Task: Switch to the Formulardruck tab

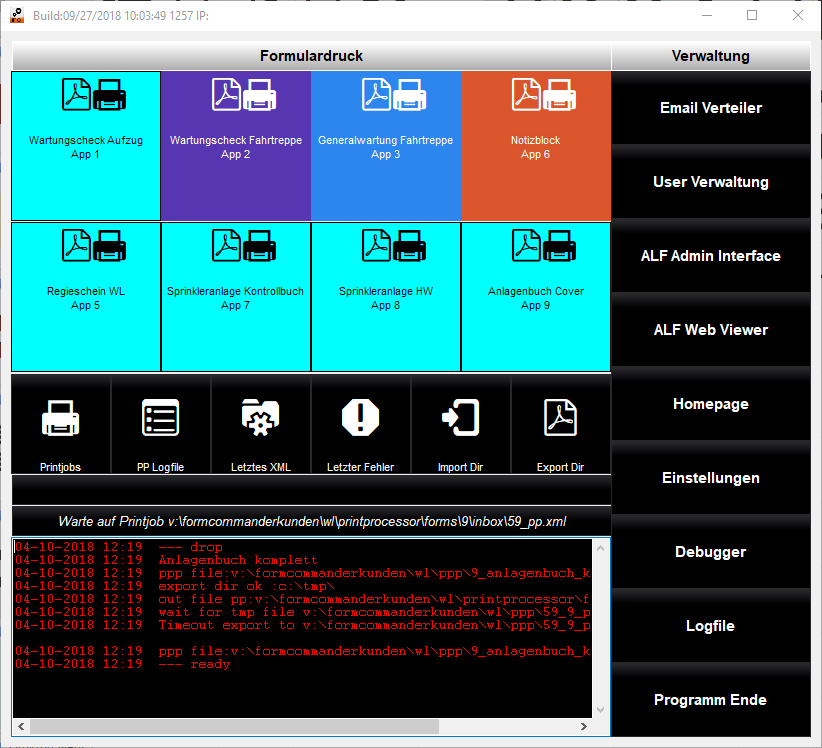Action: (x=310, y=55)
